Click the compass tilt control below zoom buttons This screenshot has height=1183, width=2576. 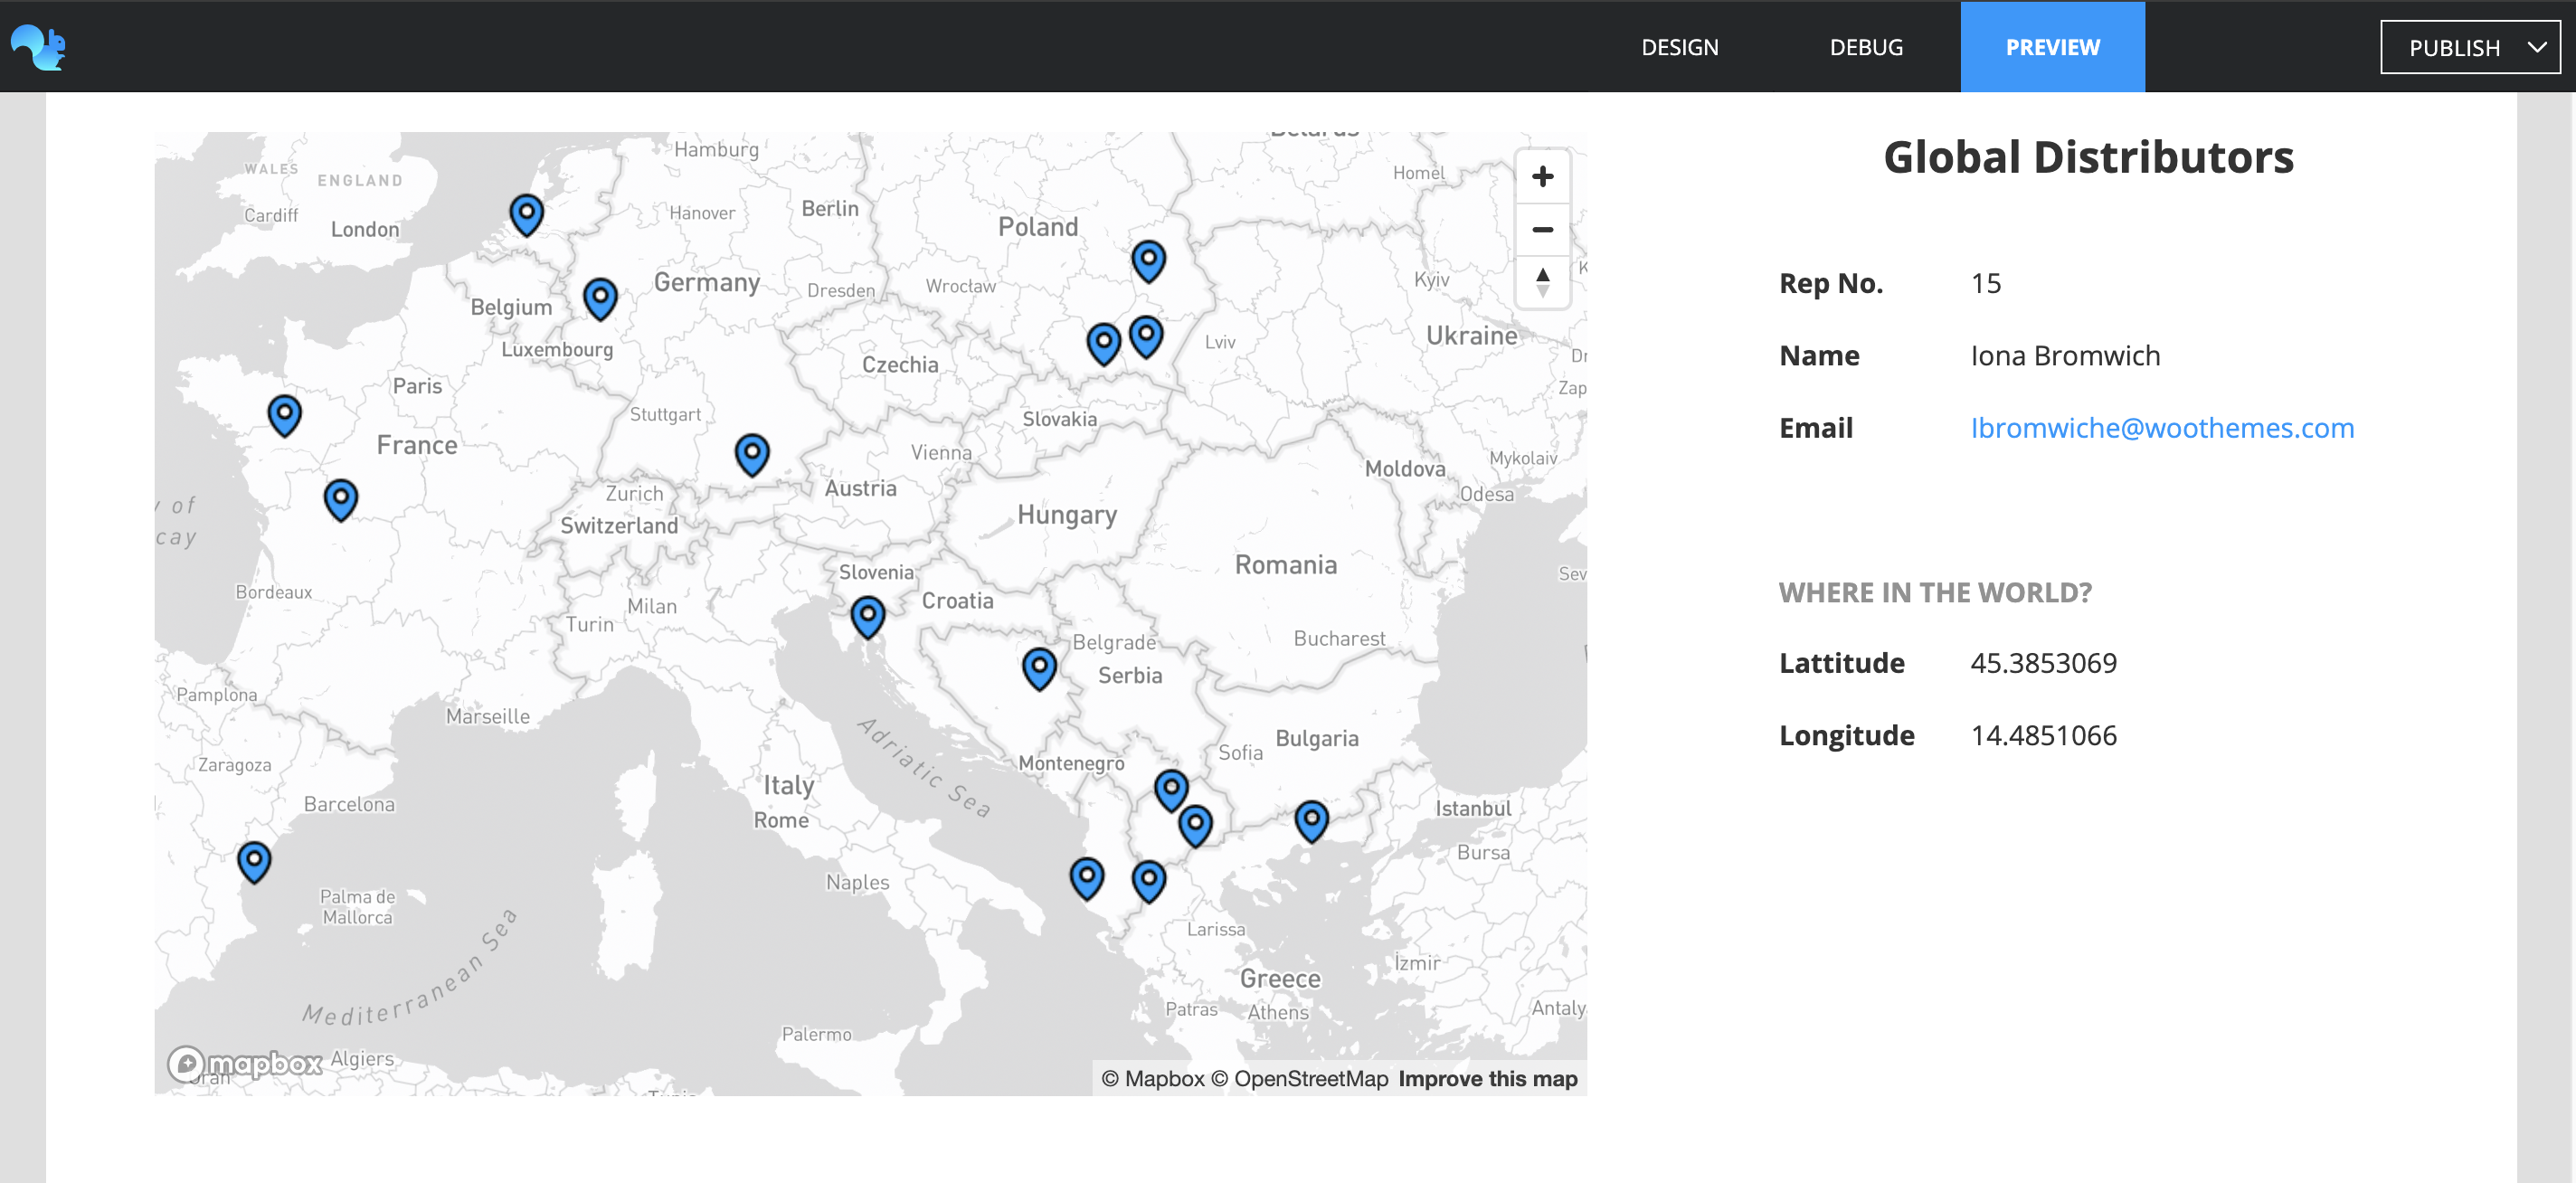coord(1543,283)
